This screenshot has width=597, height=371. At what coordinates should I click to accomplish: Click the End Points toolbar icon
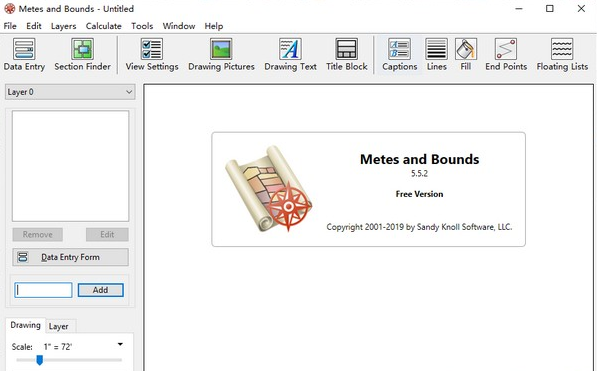pos(506,54)
